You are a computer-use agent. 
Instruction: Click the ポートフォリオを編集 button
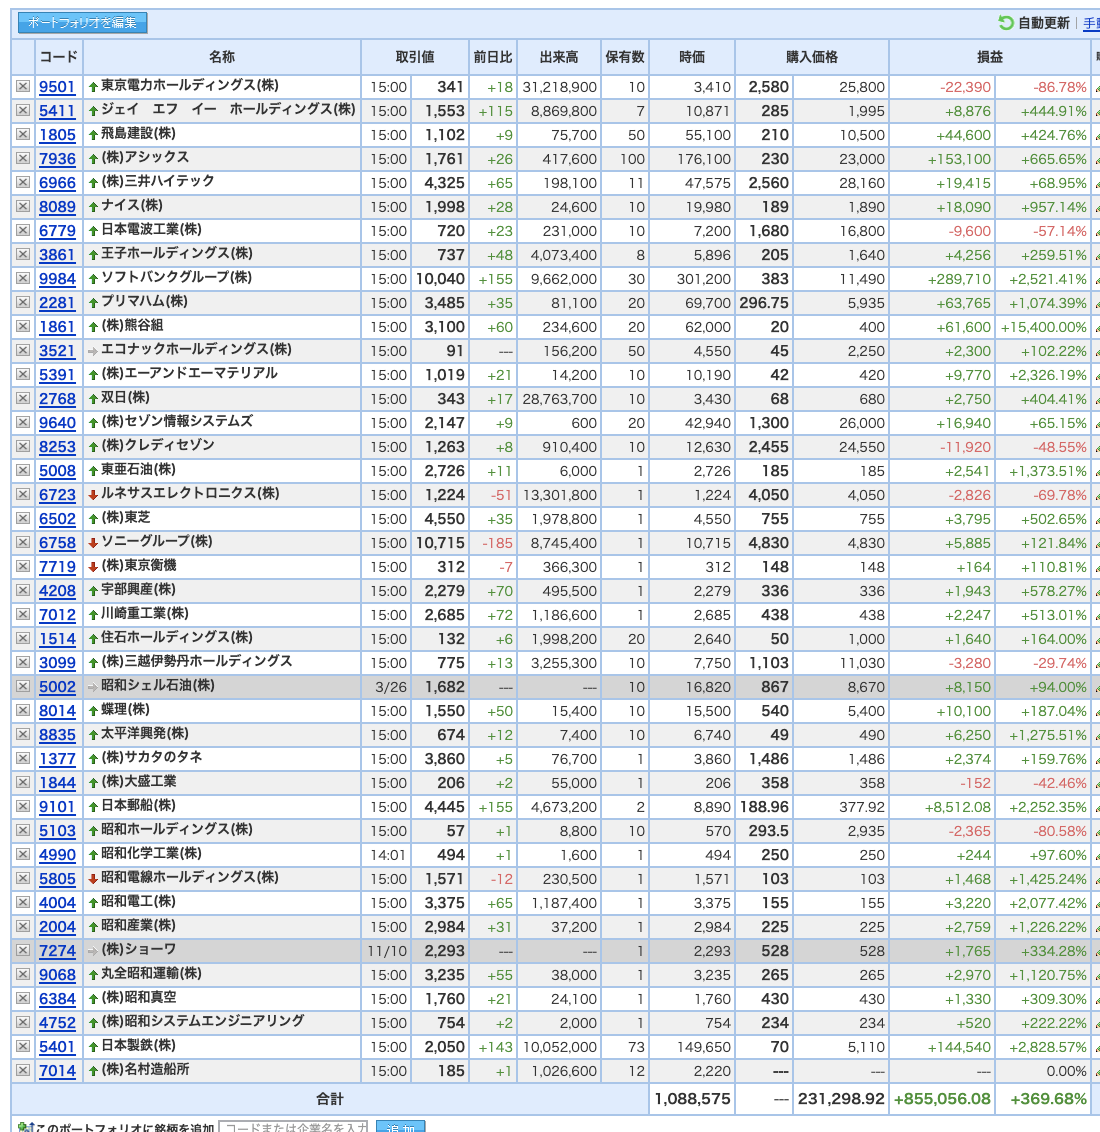[x=82, y=22]
